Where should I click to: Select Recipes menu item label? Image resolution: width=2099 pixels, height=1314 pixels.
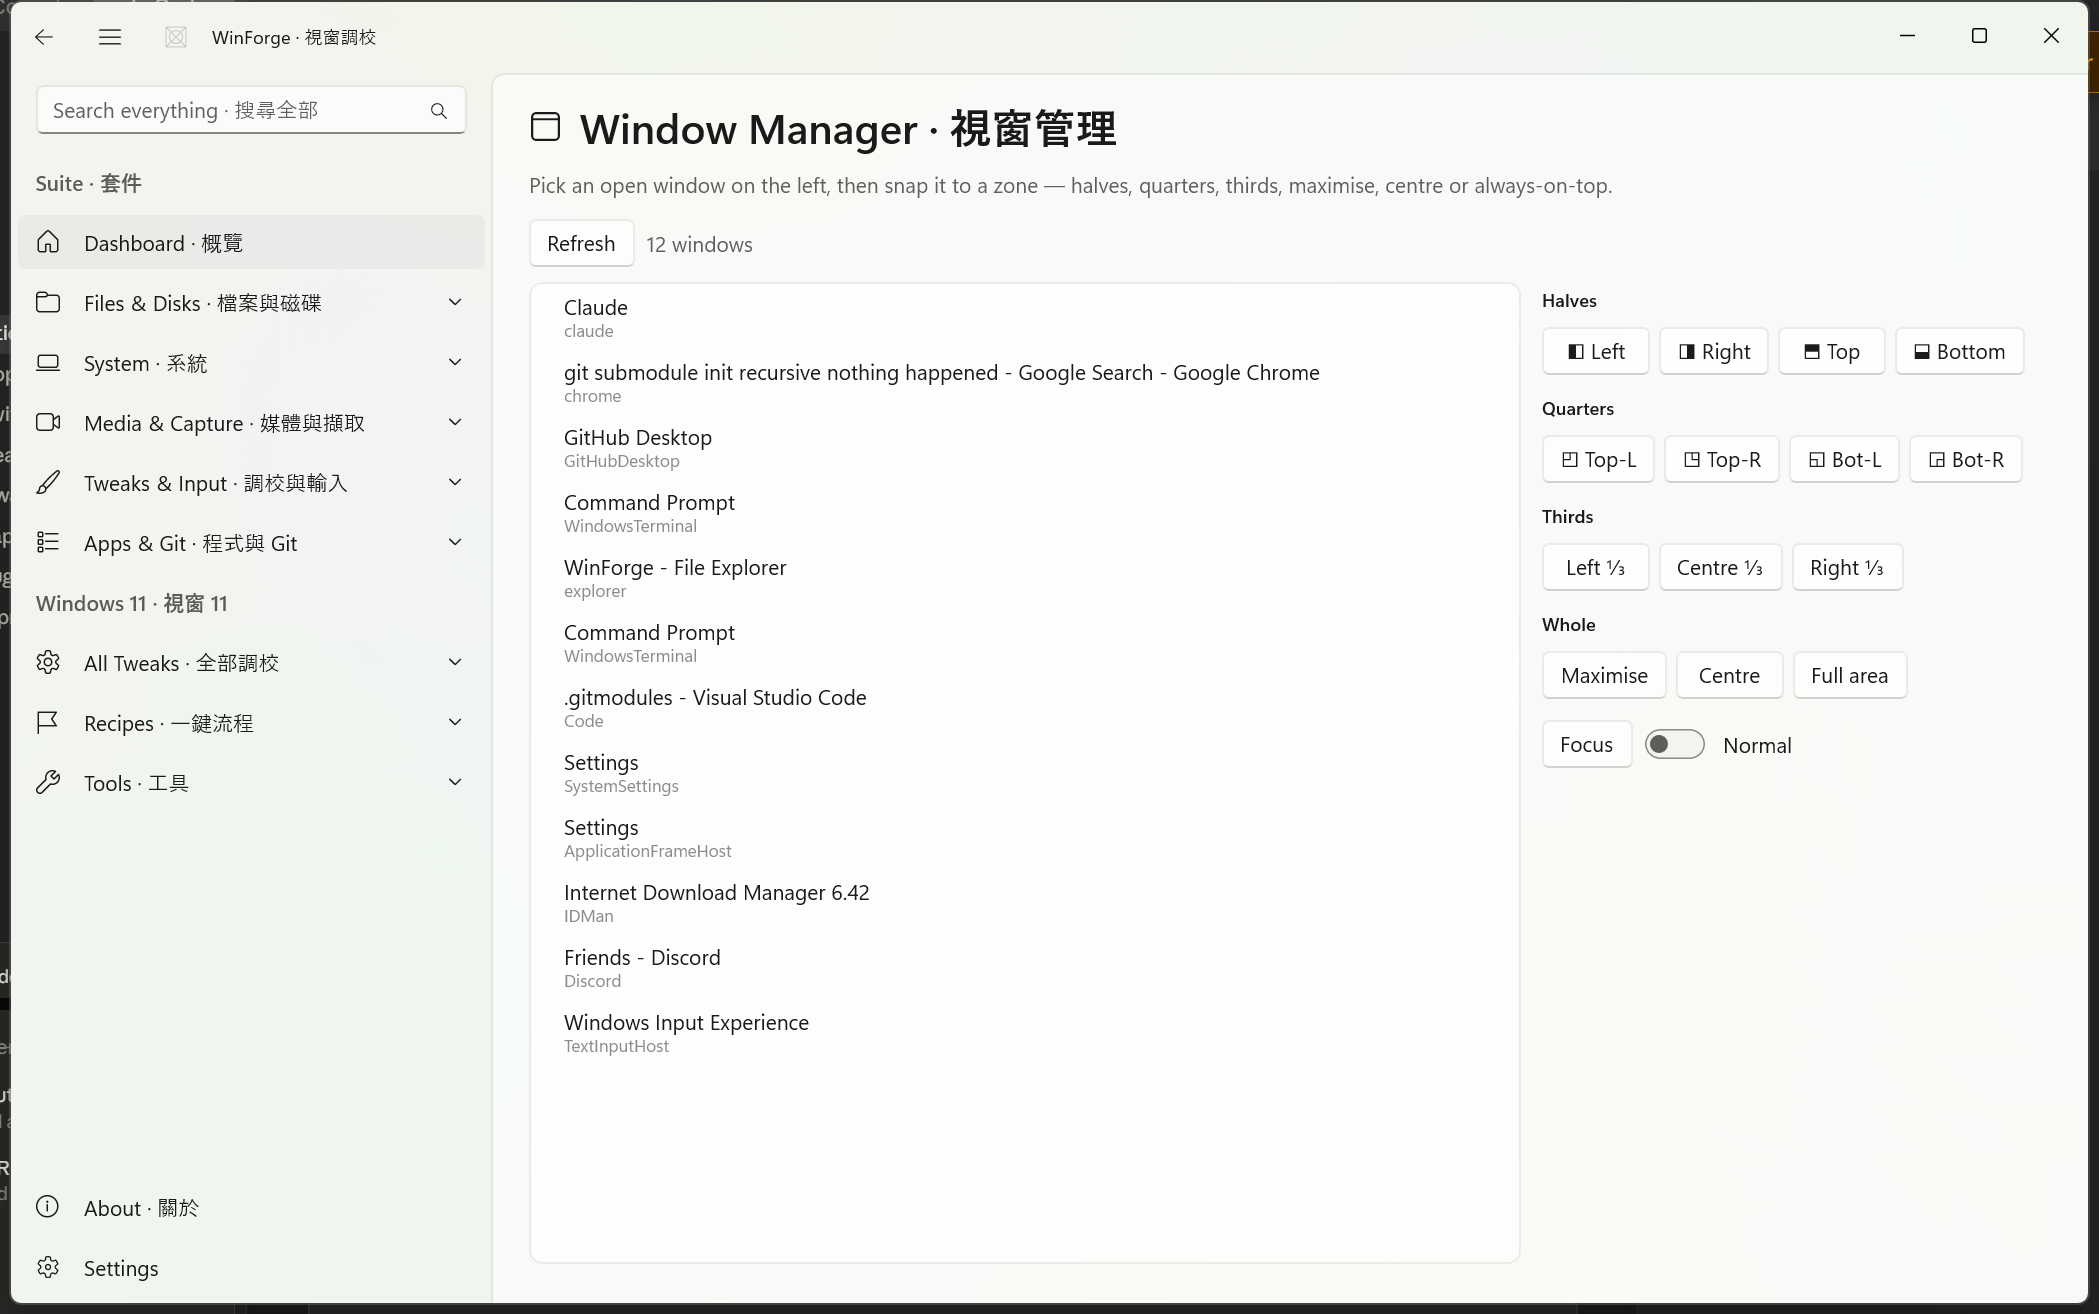pyautogui.click(x=168, y=723)
